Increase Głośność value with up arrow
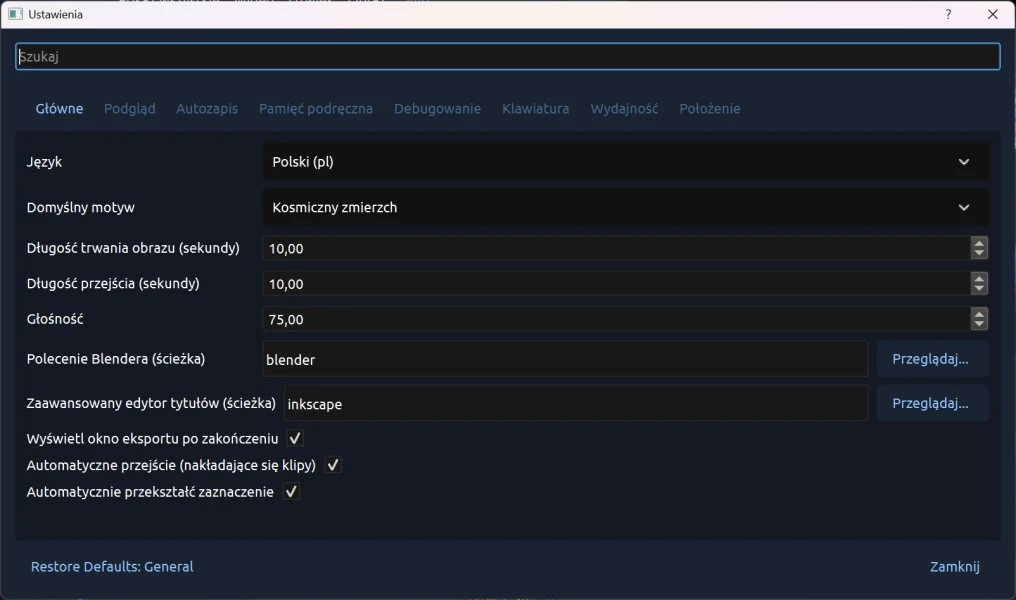 pyautogui.click(x=979, y=314)
